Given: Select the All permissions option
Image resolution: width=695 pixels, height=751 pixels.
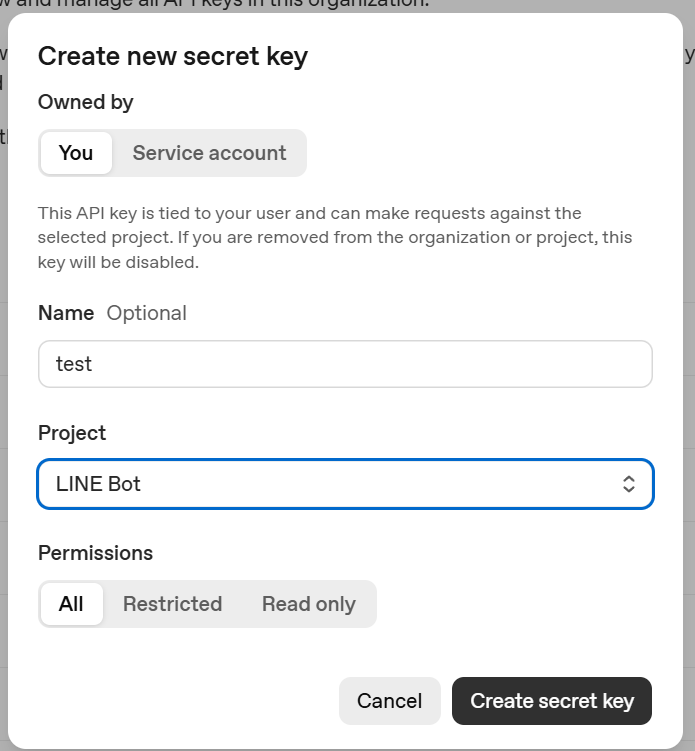Looking at the screenshot, I should pos(71,604).
